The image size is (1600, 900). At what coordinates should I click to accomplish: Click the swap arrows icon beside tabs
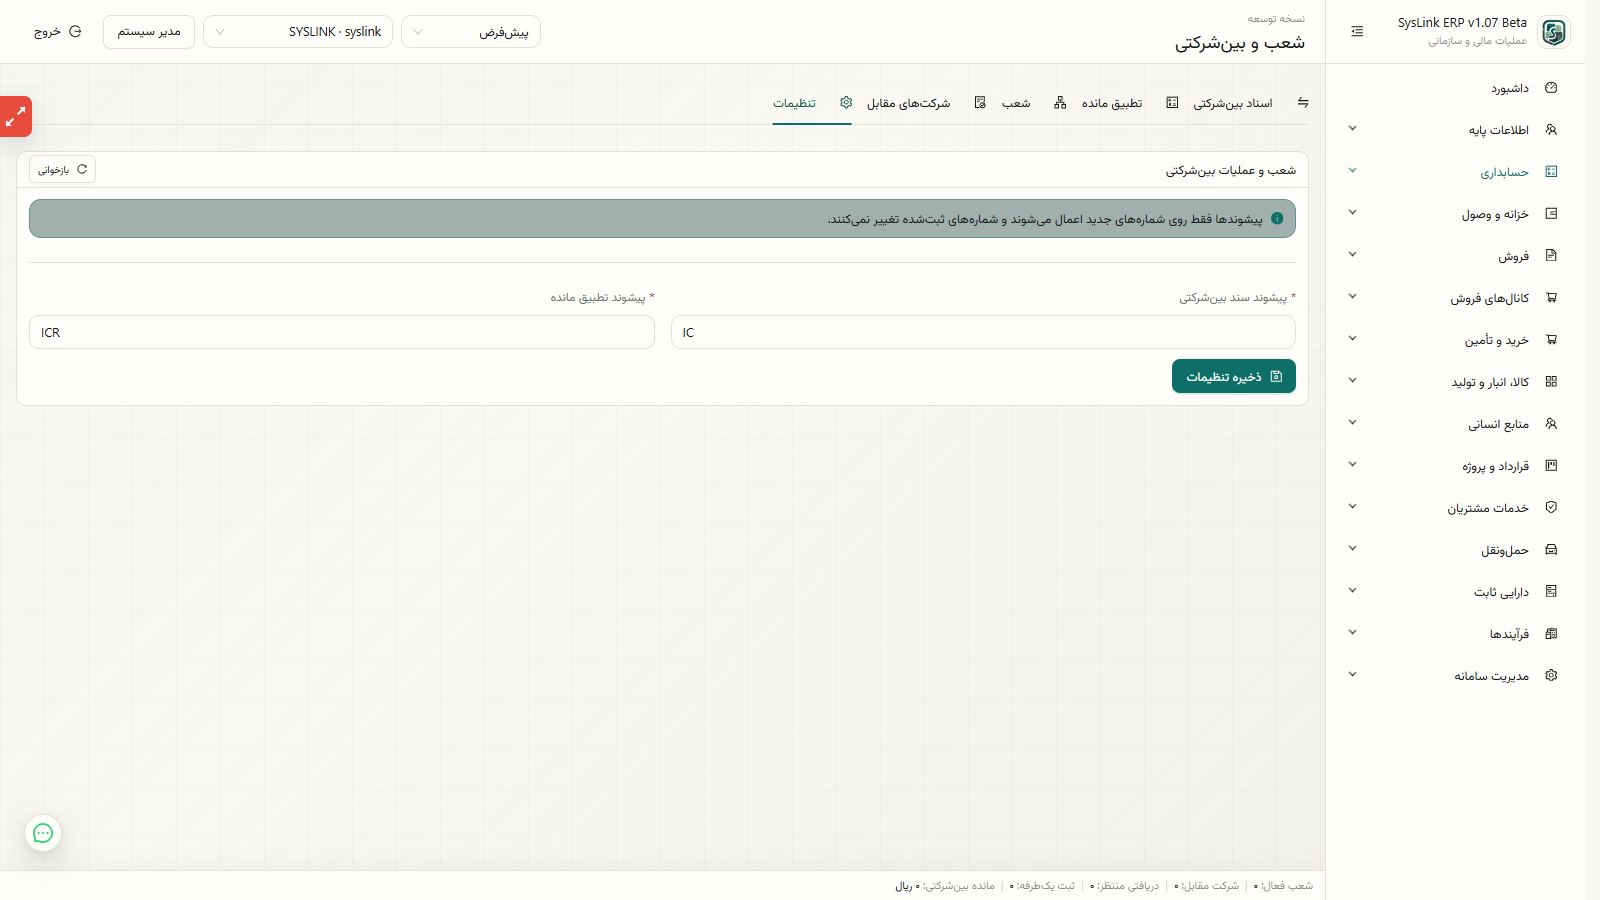1303,103
